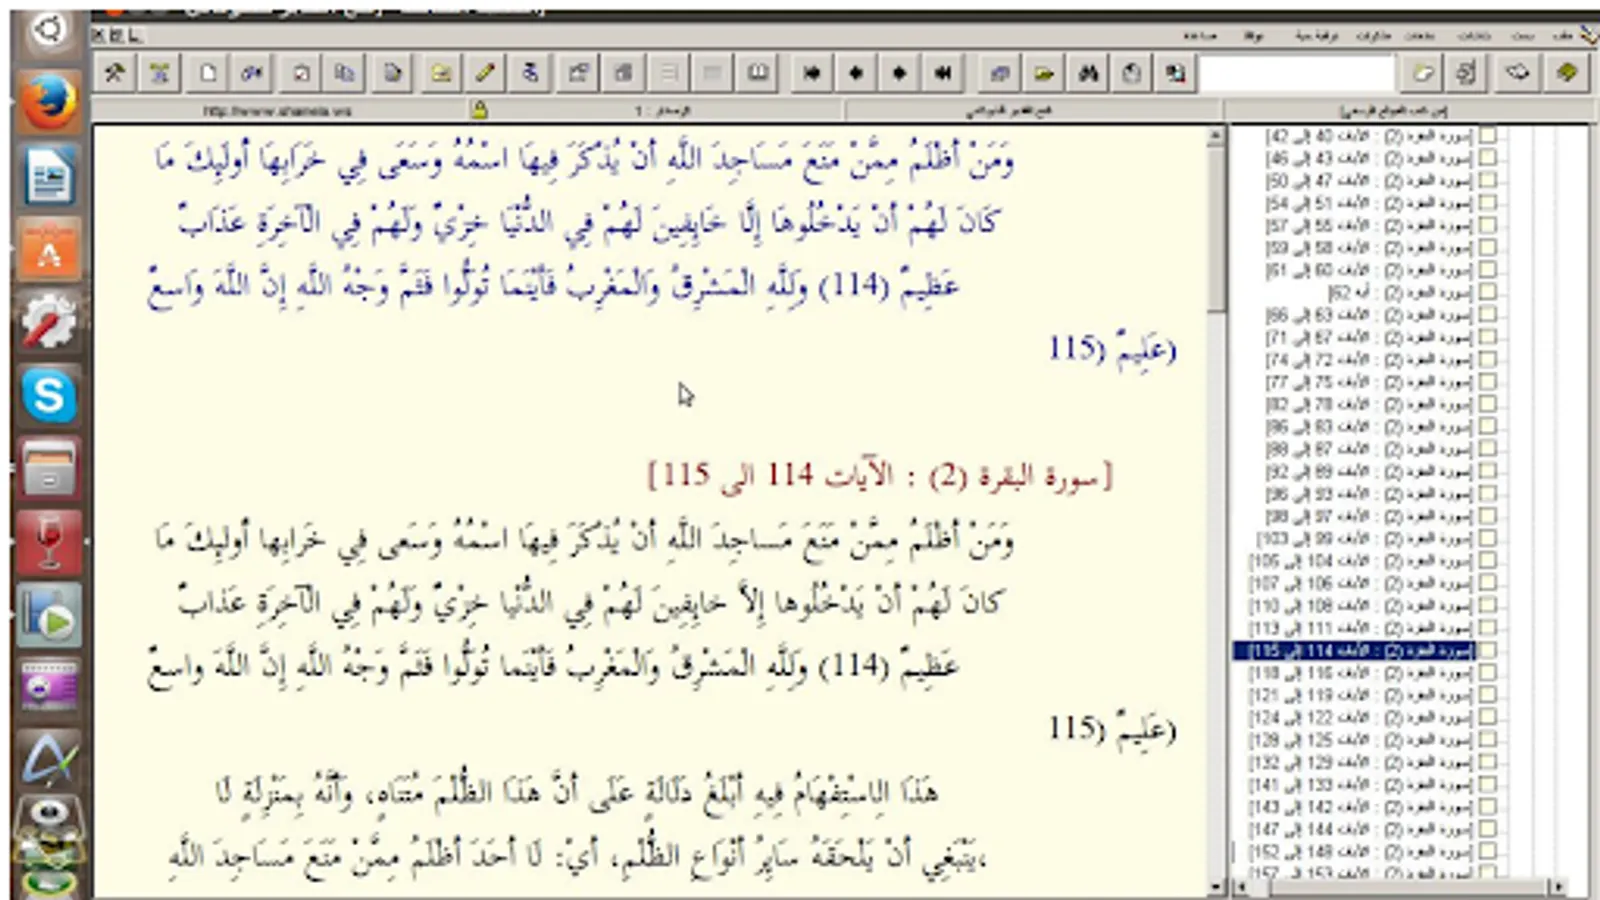Image resolution: width=1600 pixels, height=900 pixels.
Task: Select the verses 104 to 105 tree entry
Action: (x=1360, y=561)
